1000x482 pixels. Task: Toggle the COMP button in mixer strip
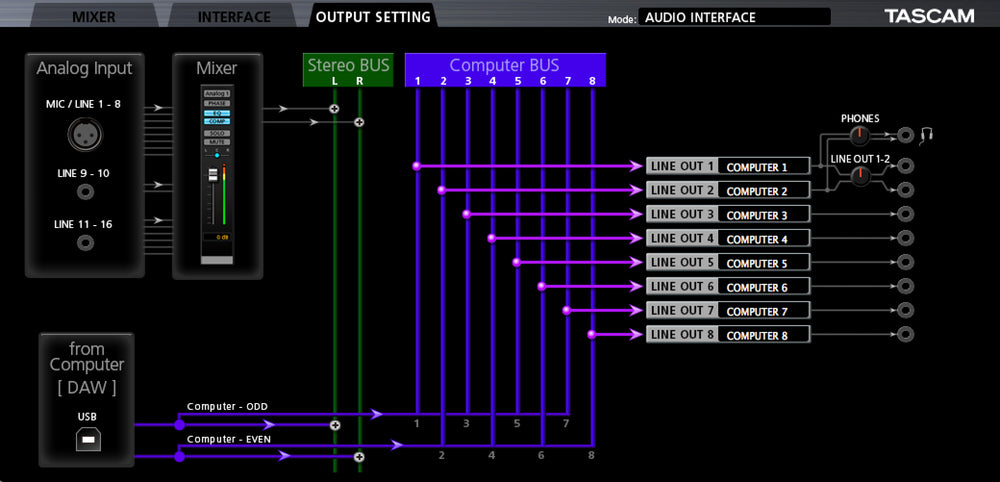coord(216,122)
